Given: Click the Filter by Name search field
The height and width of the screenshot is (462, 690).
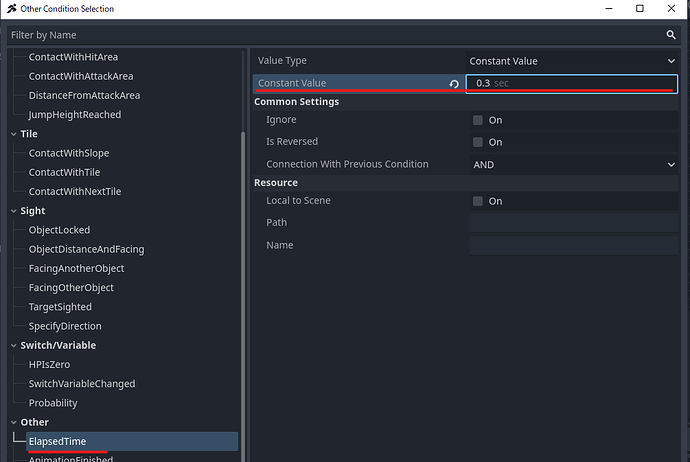Looking at the screenshot, I should coord(330,34).
